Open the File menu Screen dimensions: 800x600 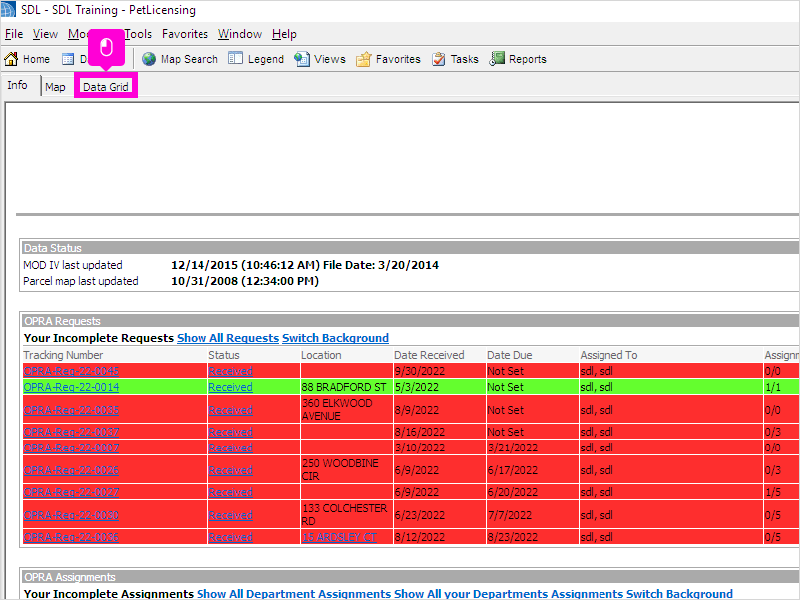14,34
